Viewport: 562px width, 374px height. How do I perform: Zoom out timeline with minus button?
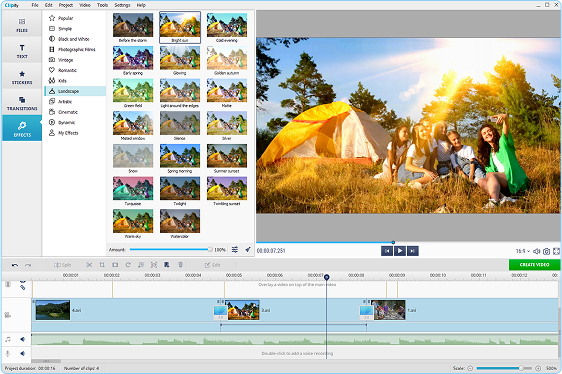[x=470, y=368]
